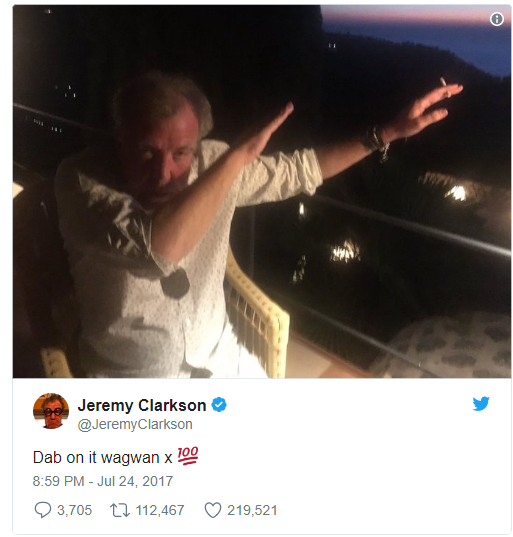
Task: Click the Jul 24, 2017 date text
Action: [135, 481]
